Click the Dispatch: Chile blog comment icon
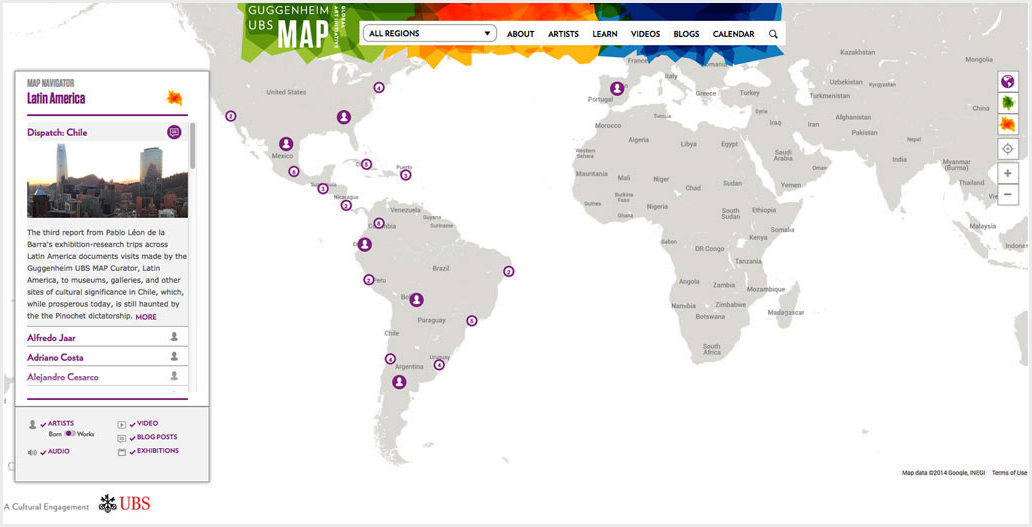 pos(174,132)
